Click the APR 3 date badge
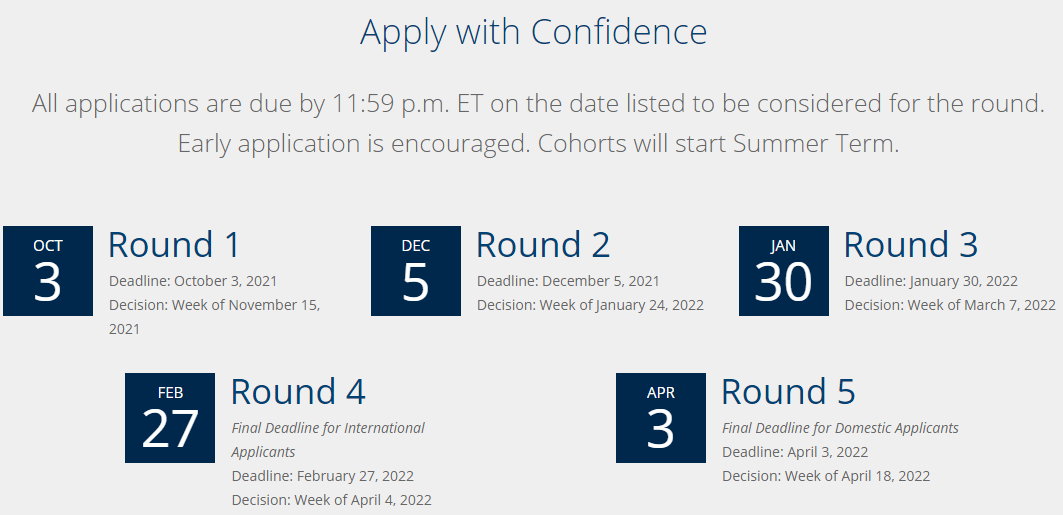Screen dimensions: 1063x515 pyautogui.click(x=661, y=418)
